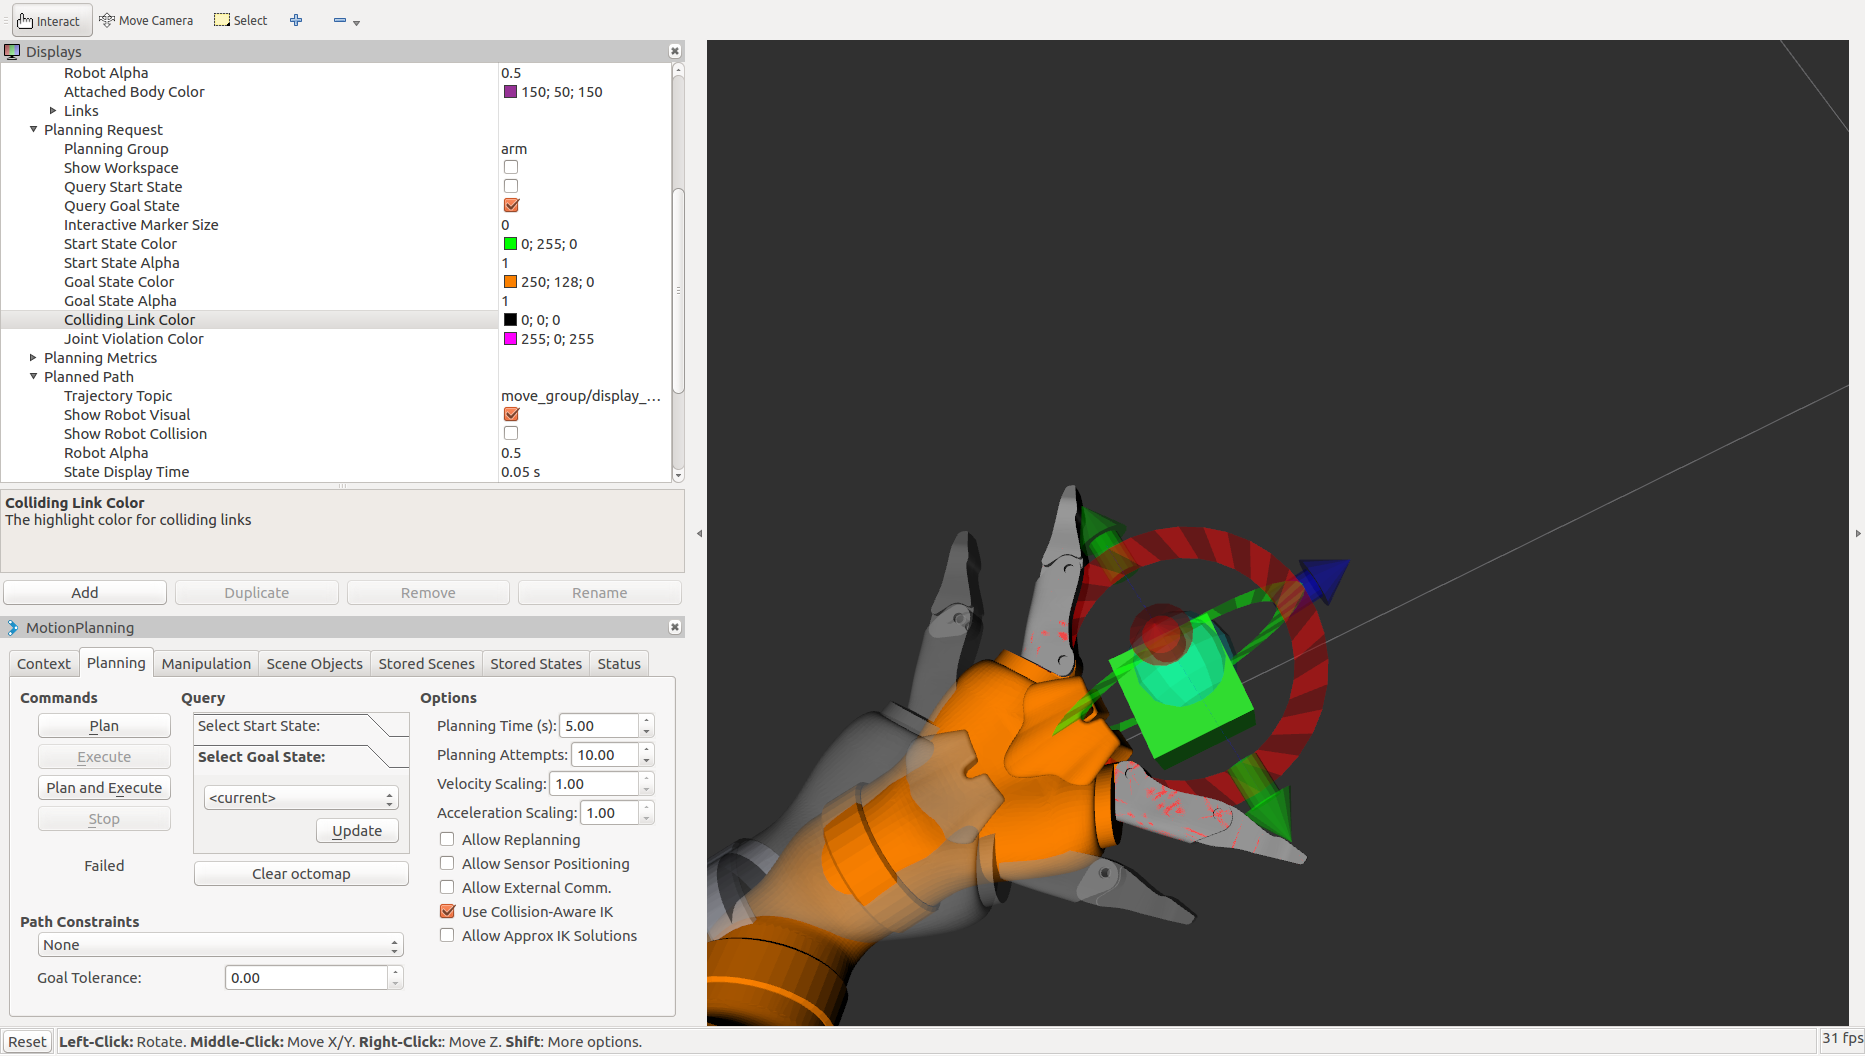Select the Move Camera tool
Viewport: 1865px width, 1056px height.
[x=146, y=20]
